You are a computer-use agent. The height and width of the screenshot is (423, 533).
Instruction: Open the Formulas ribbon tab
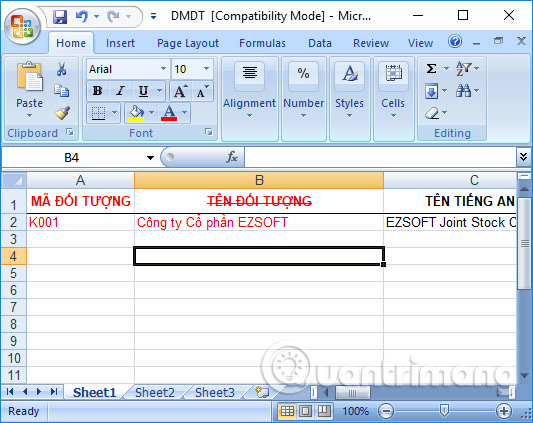pos(262,43)
